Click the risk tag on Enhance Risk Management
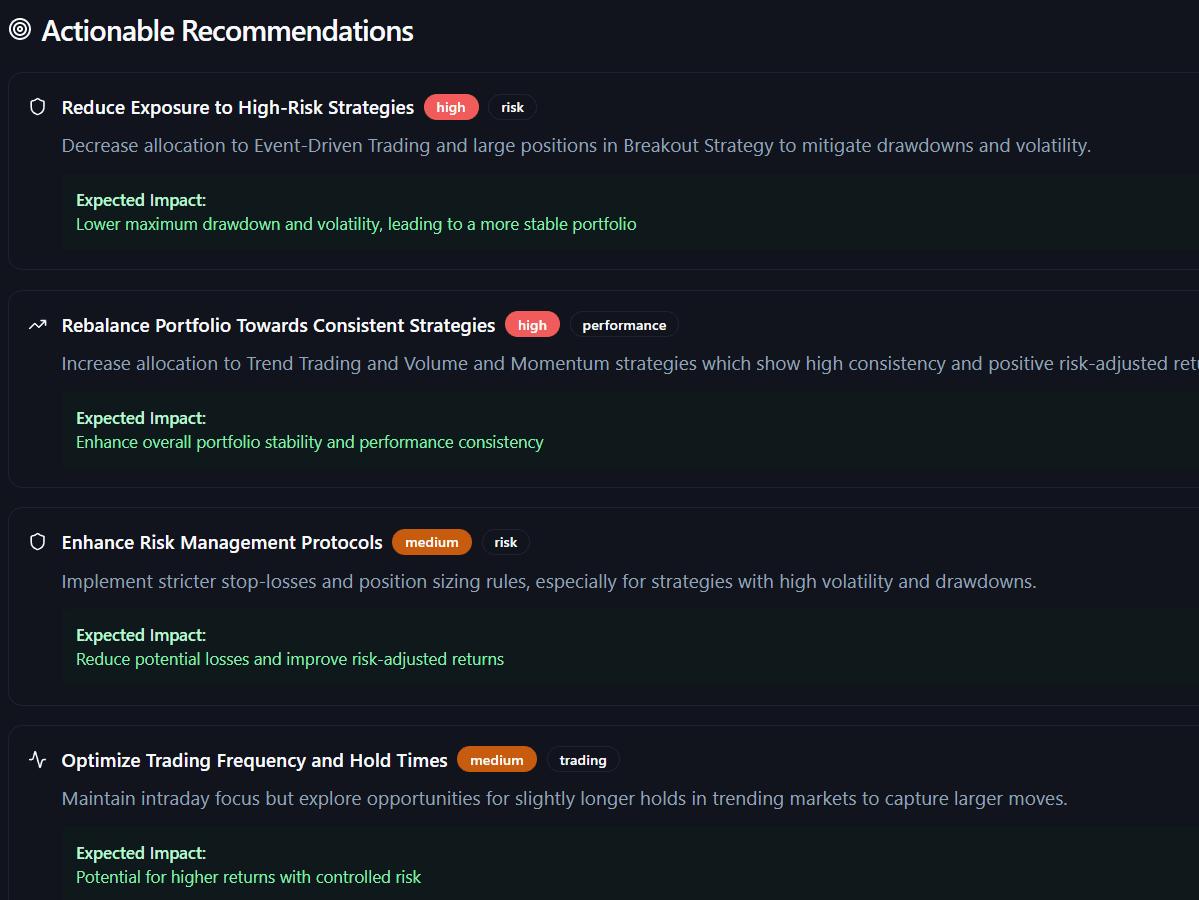Image resolution: width=1199 pixels, height=900 pixels. 506,541
